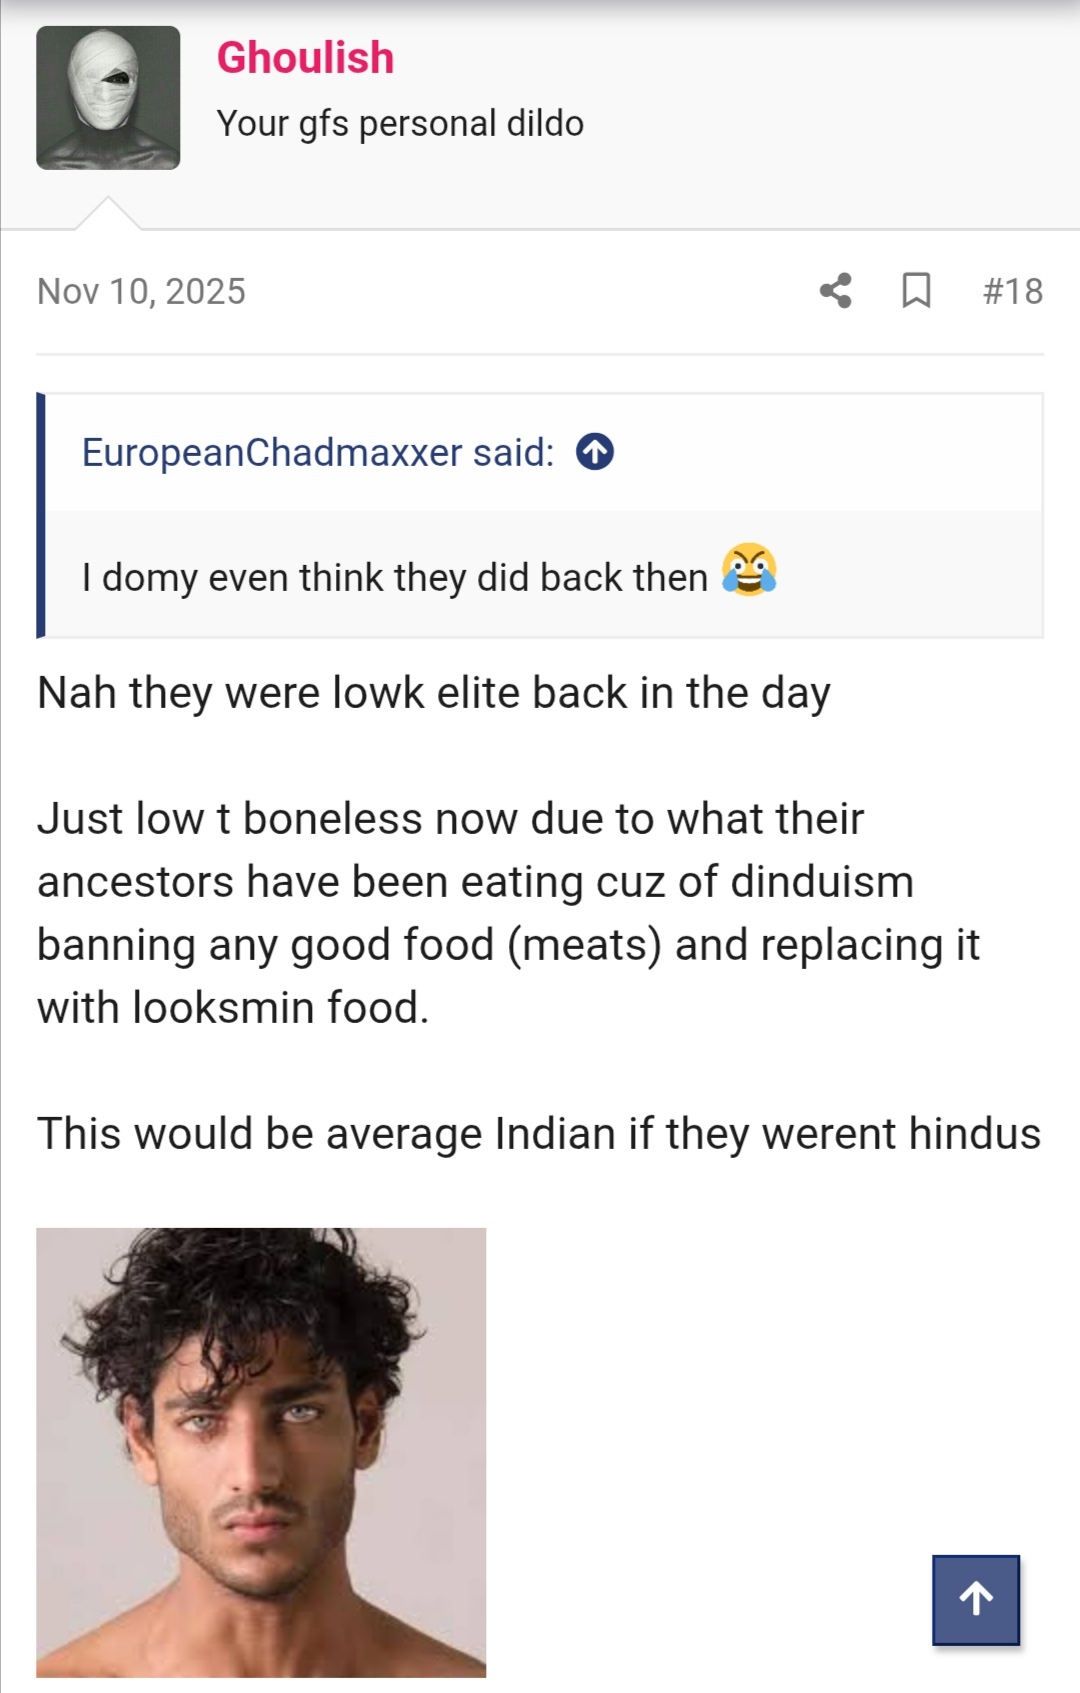Click the user title below the Ghoulish name
Screen dimensions: 1080x1693
[400, 123]
